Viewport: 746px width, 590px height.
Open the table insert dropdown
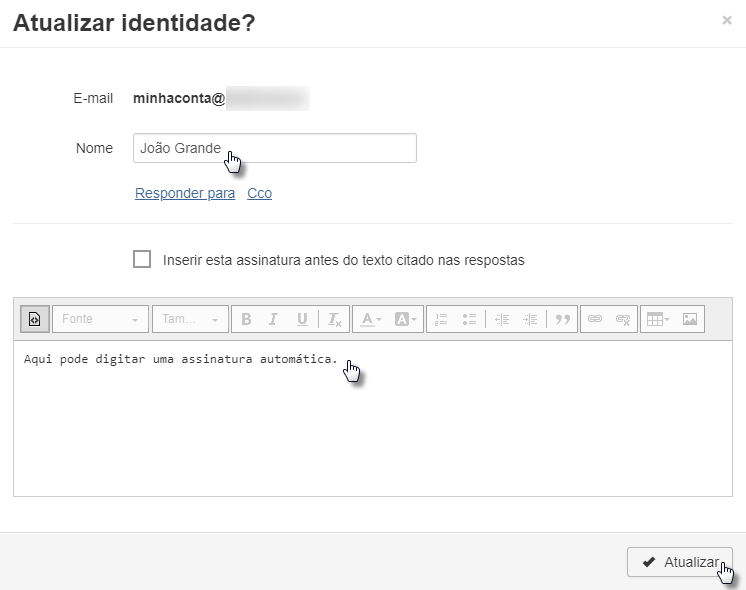pos(658,319)
